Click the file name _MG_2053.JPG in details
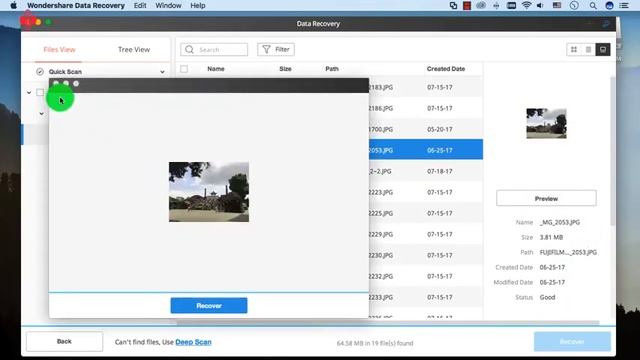640x360 pixels. coord(560,222)
